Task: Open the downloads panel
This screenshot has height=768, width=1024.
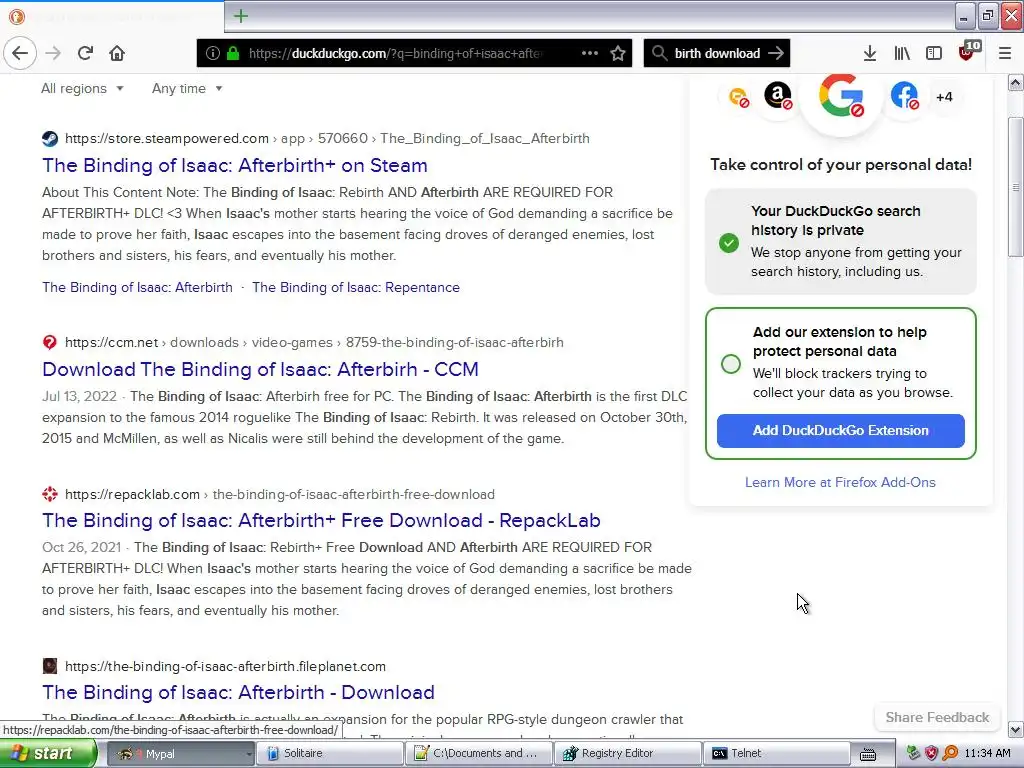Action: [869, 53]
